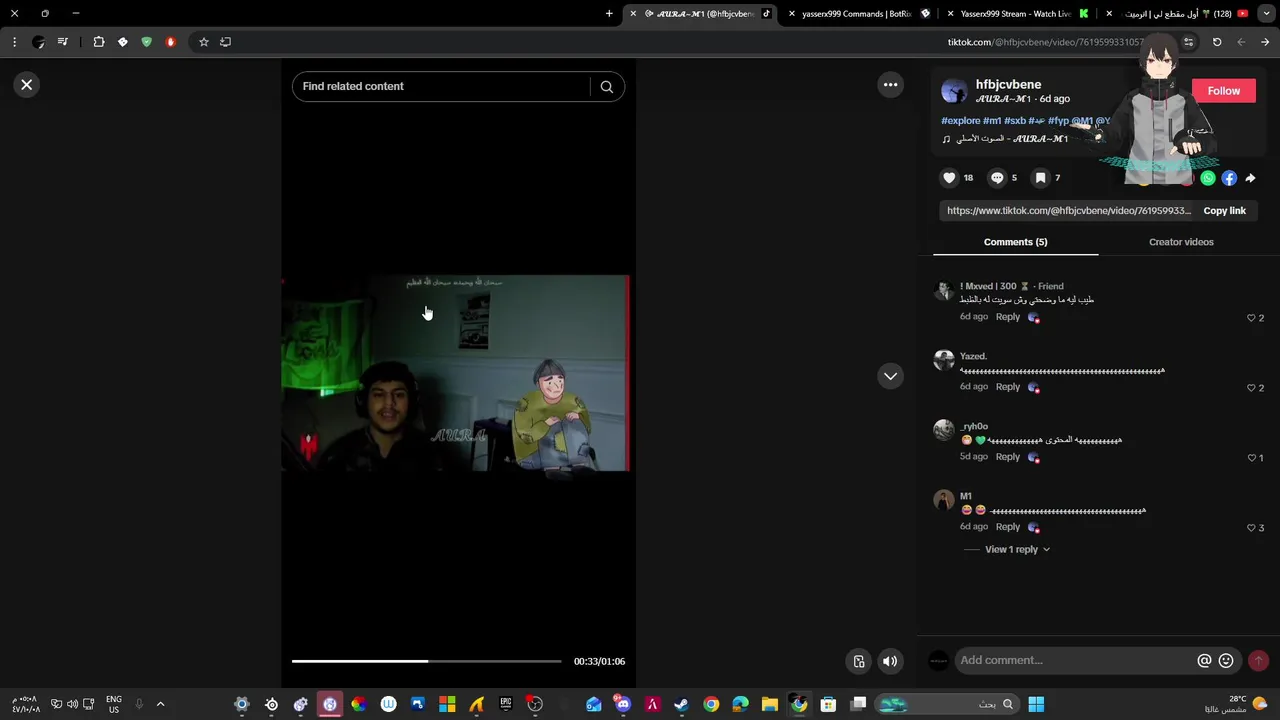This screenshot has width=1280, height=720.
Task: Open Steam from the taskbar
Action: (681, 704)
